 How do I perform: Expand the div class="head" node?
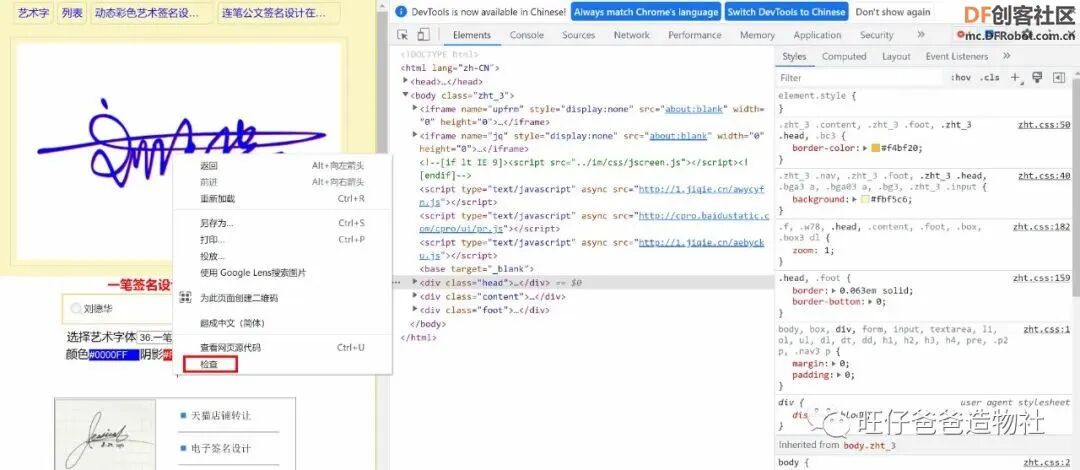pos(415,282)
